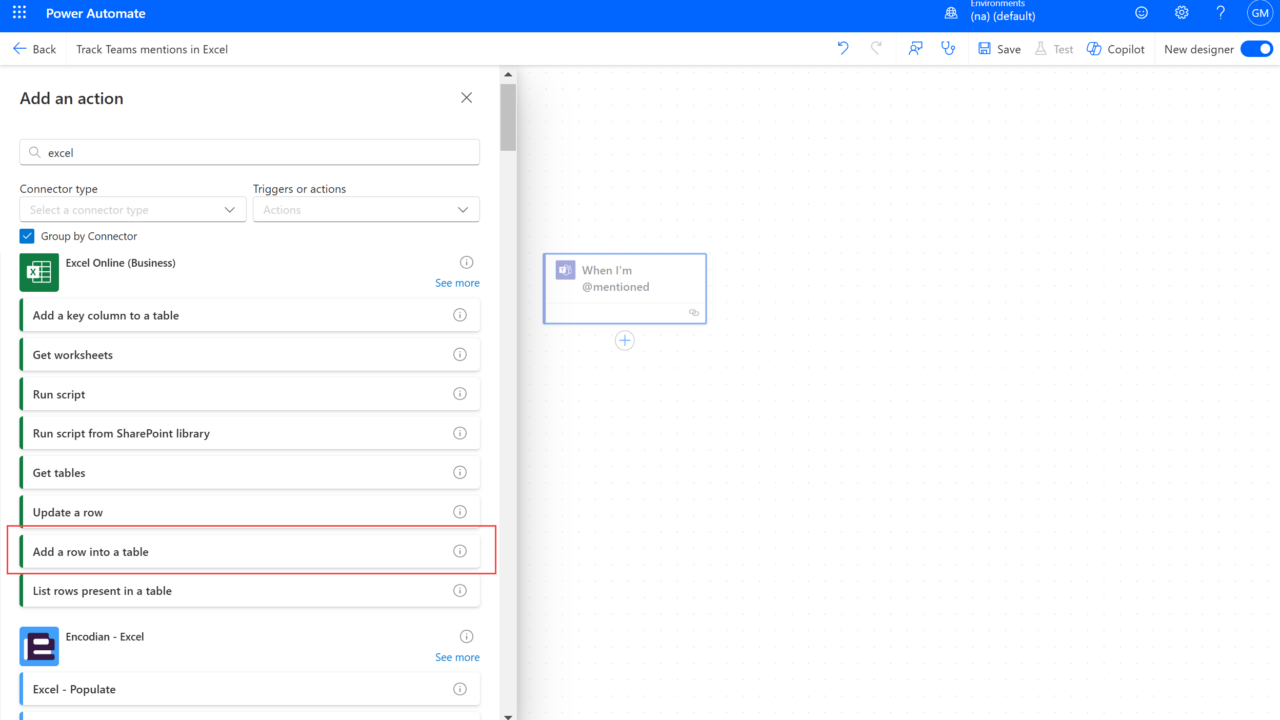Show info for Run script action
Image resolution: width=1280 pixels, height=720 pixels.
point(460,394)
